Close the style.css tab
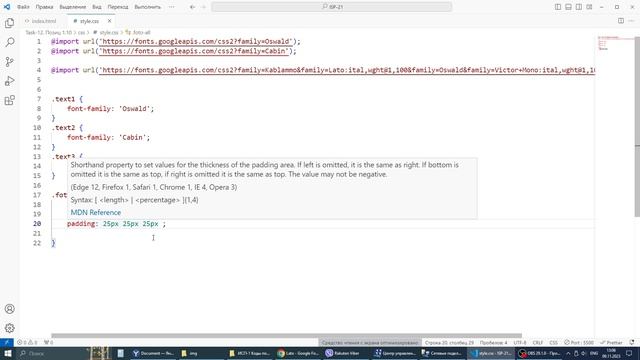Image resolution: width=640 pixels, height=360 pixels. (109, 21)
